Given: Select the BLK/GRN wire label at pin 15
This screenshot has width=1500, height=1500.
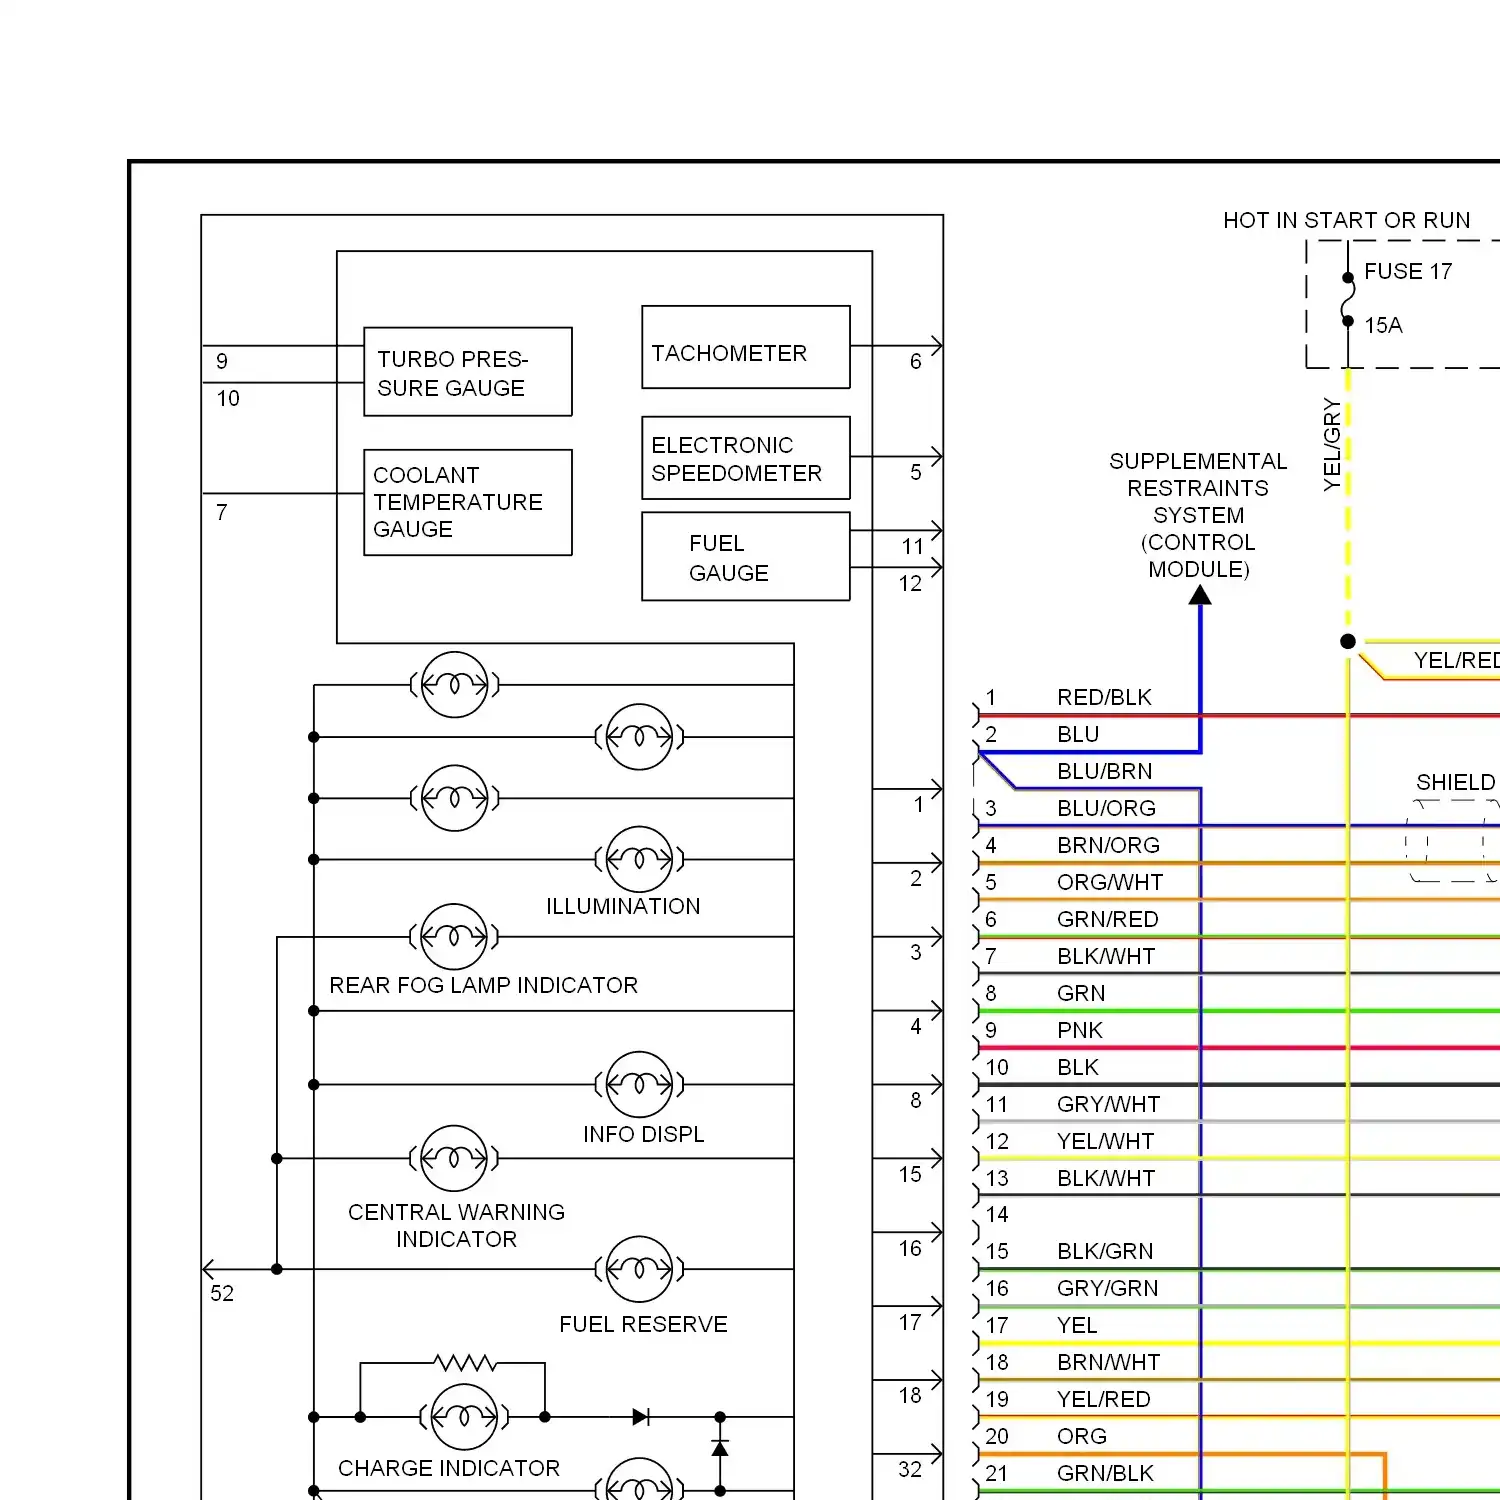Looking at the screenshot, I should 1105,1251.
